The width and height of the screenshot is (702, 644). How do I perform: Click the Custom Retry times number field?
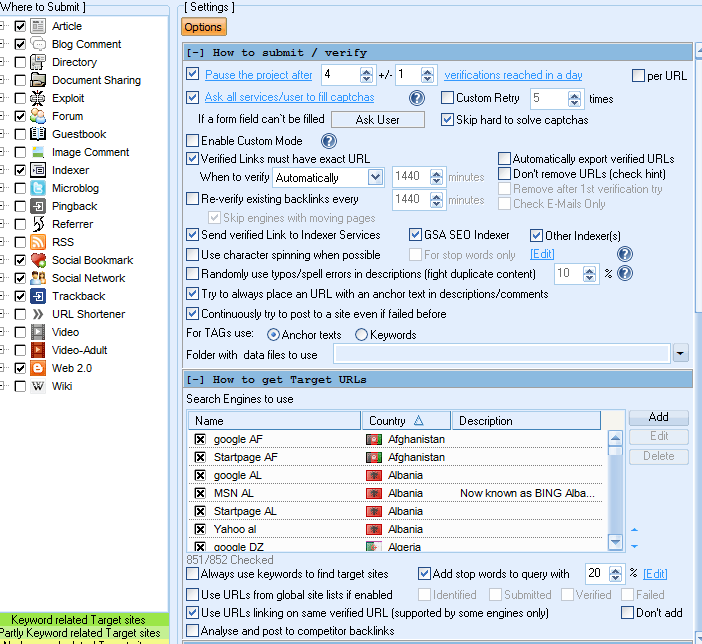[548, 98]
